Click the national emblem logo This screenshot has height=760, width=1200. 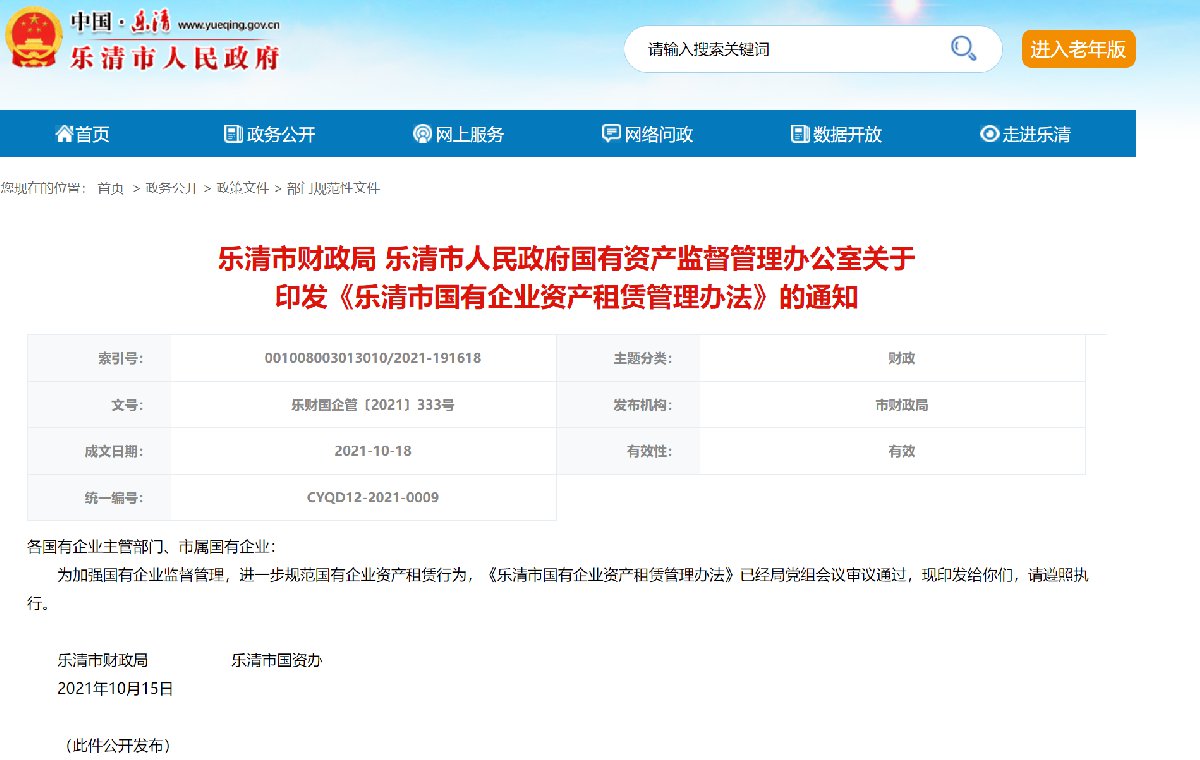(x=32, y=40)
